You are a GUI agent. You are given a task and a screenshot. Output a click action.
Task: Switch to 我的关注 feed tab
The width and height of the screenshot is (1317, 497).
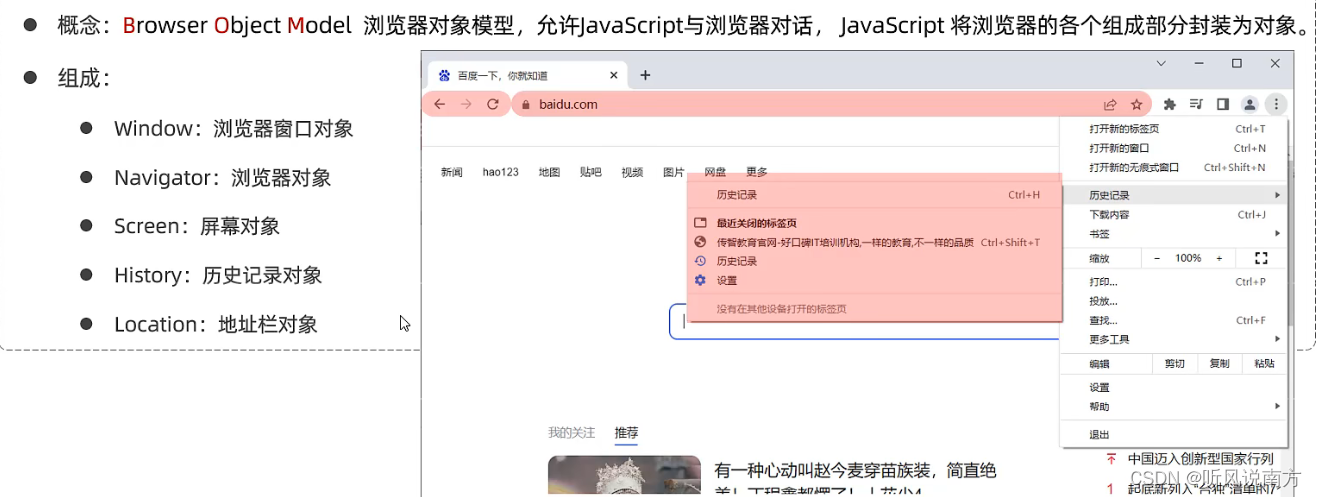(571, 433)
